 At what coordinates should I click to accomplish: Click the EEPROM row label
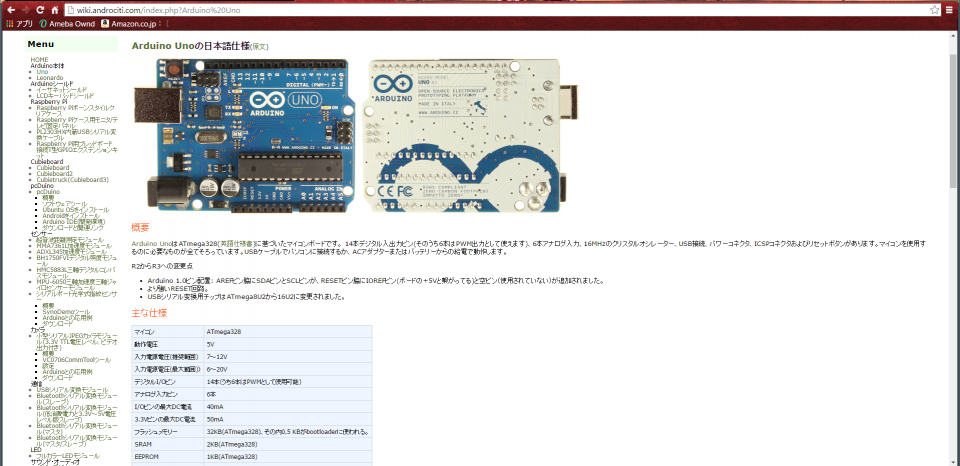pyautogui.click(x=146, y=456)
